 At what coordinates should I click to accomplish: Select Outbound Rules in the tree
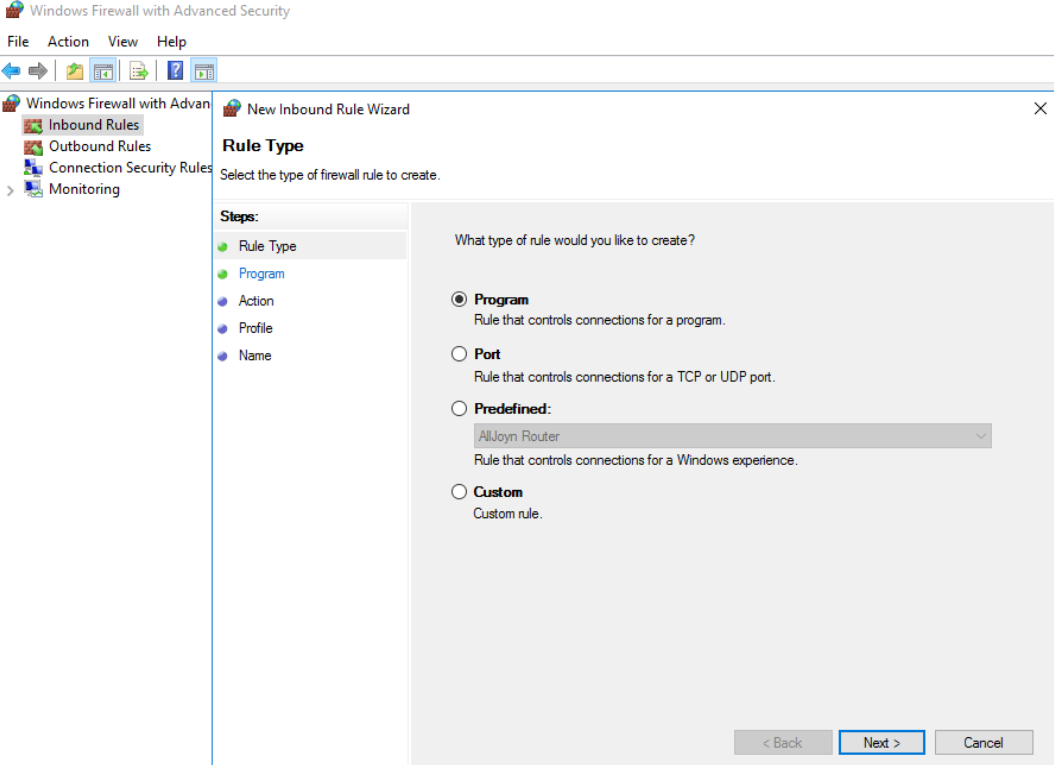click(99, 146)
